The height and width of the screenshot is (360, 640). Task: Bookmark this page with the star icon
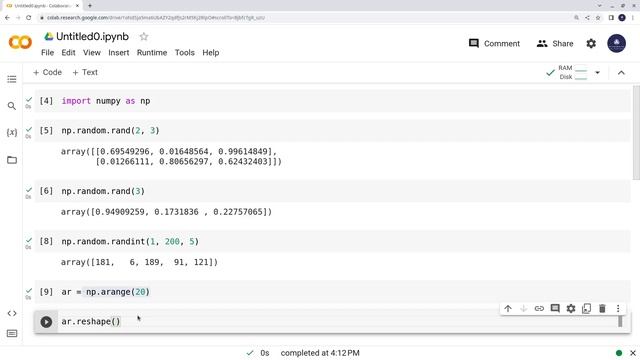pos(598,18)
